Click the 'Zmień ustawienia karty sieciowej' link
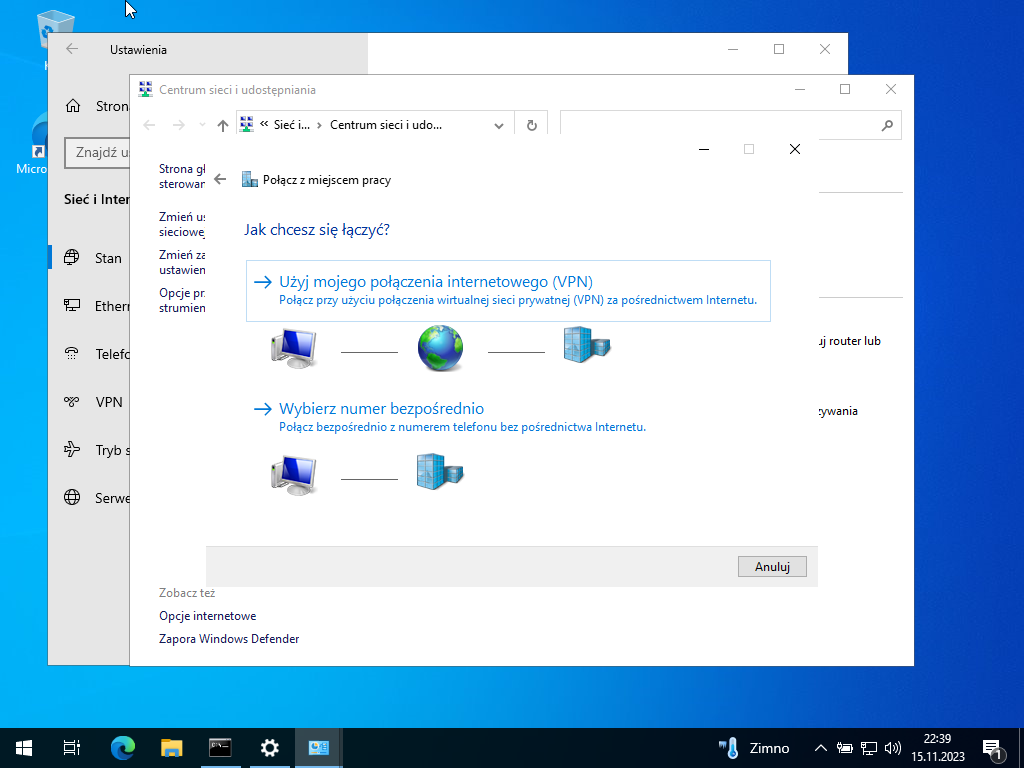 (x=182, y=224)
